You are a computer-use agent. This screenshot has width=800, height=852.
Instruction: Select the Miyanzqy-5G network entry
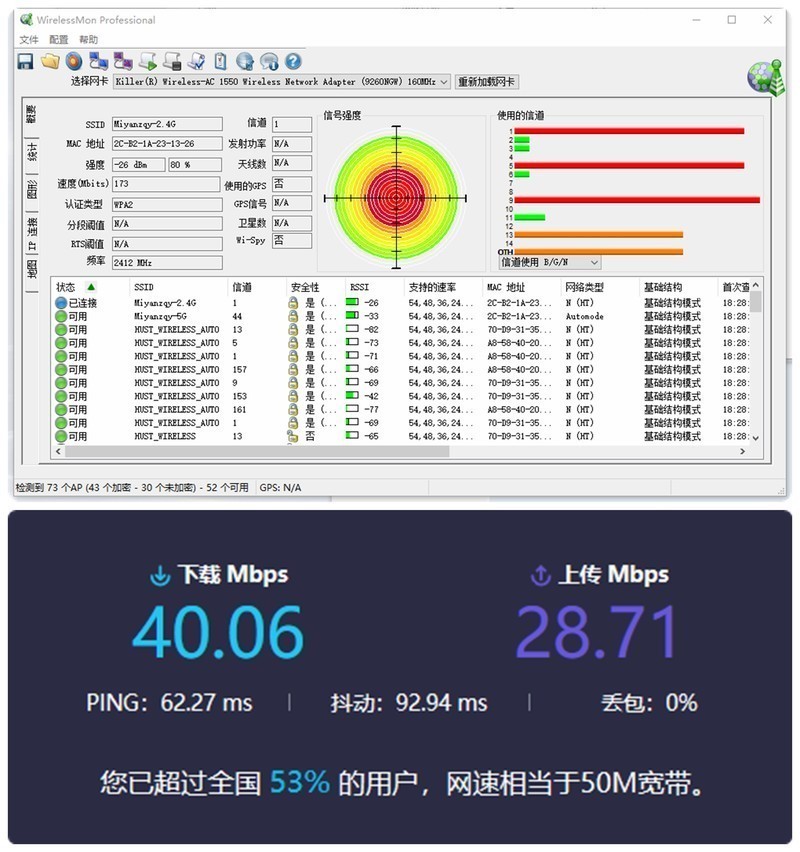point(160,315)
